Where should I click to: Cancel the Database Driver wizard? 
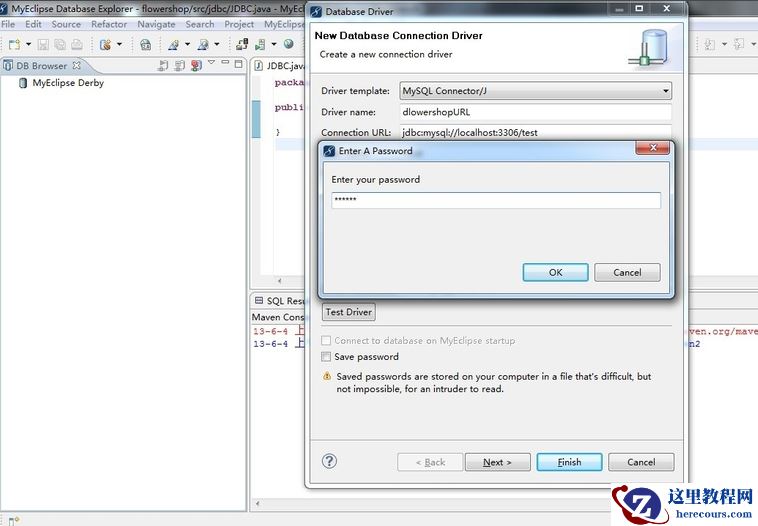coord(641,462)
